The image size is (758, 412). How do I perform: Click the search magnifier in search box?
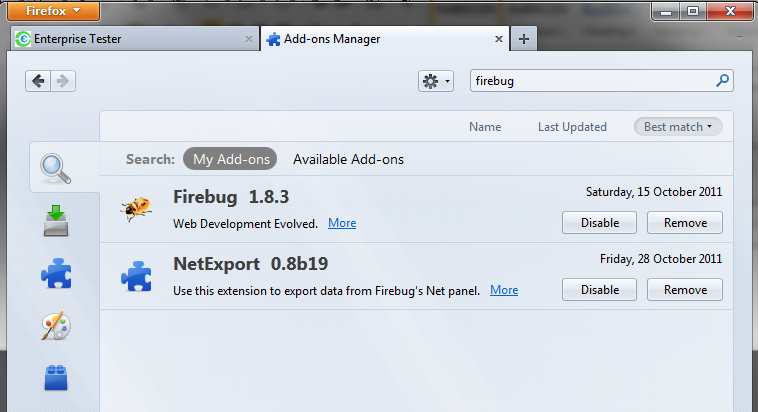pos(722,81)
